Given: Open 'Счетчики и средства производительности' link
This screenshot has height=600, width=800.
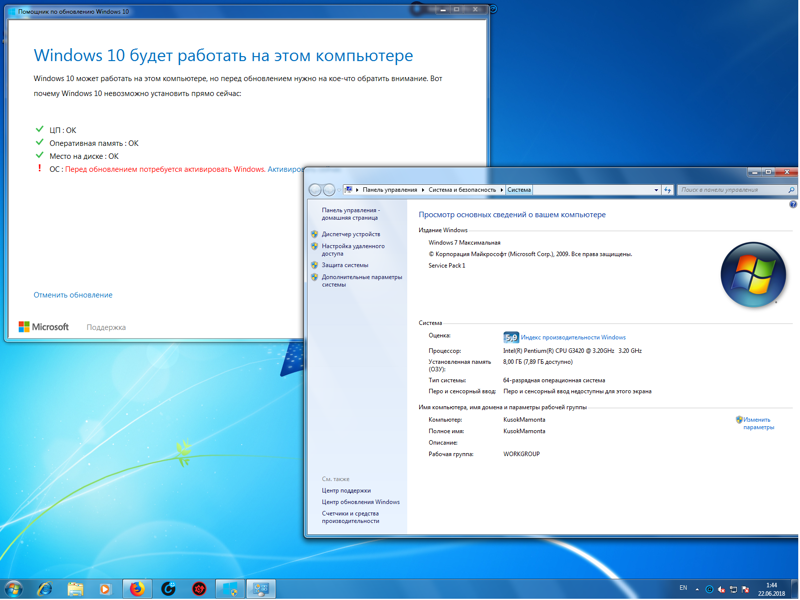Looking at the screenshot, I should (351, 517).
